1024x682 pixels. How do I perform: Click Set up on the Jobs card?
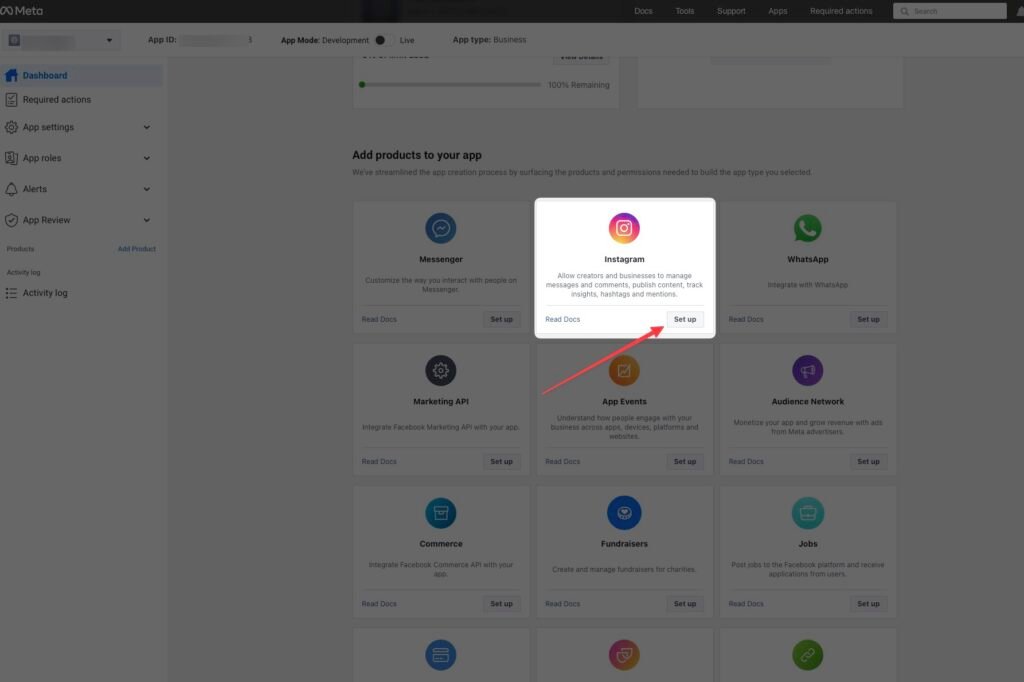pyautogui.click(x=869, y=604)
